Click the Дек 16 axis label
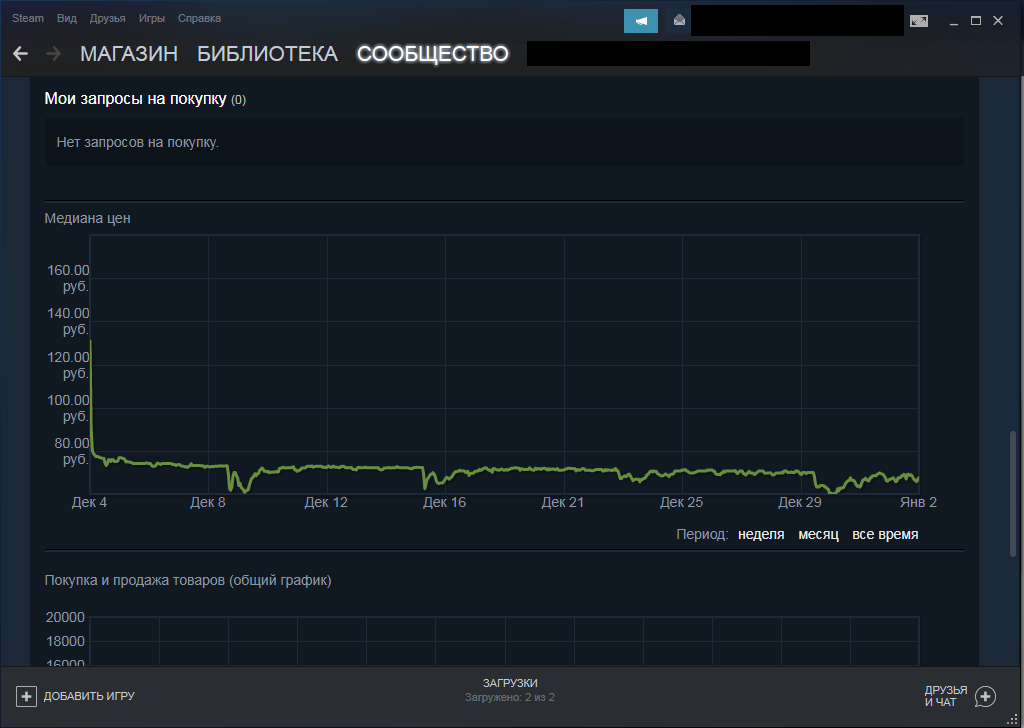Image resolution: width=1024 pixels, height=728 pixels. point(444,502)
